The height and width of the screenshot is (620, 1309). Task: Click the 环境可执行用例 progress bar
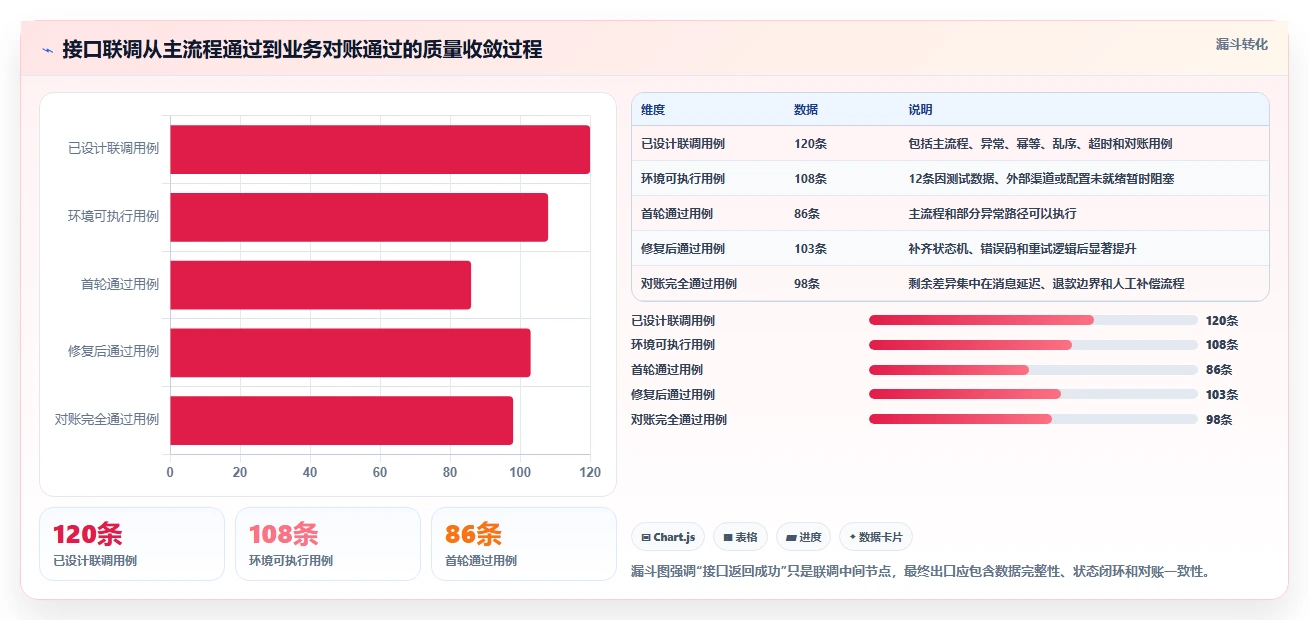click(x=1033, y=345)
